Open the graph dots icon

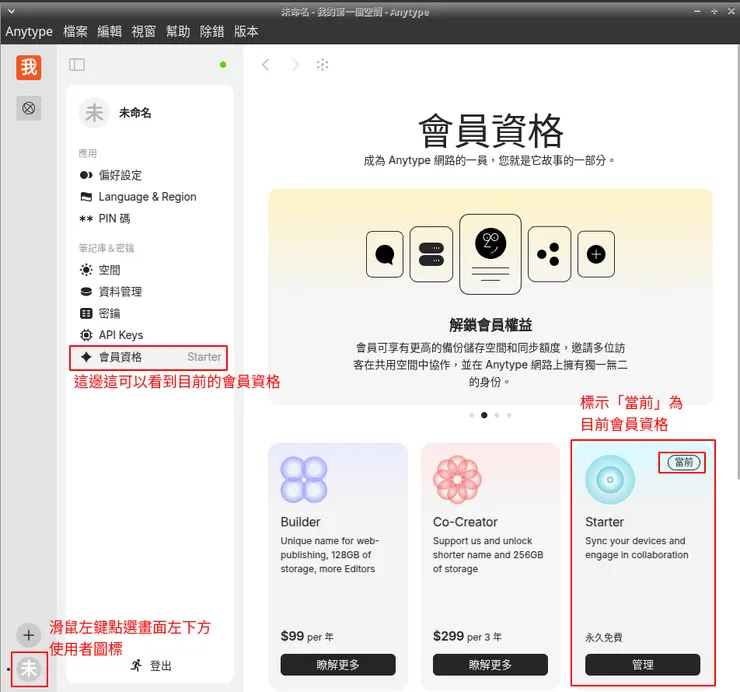point(322,65)
